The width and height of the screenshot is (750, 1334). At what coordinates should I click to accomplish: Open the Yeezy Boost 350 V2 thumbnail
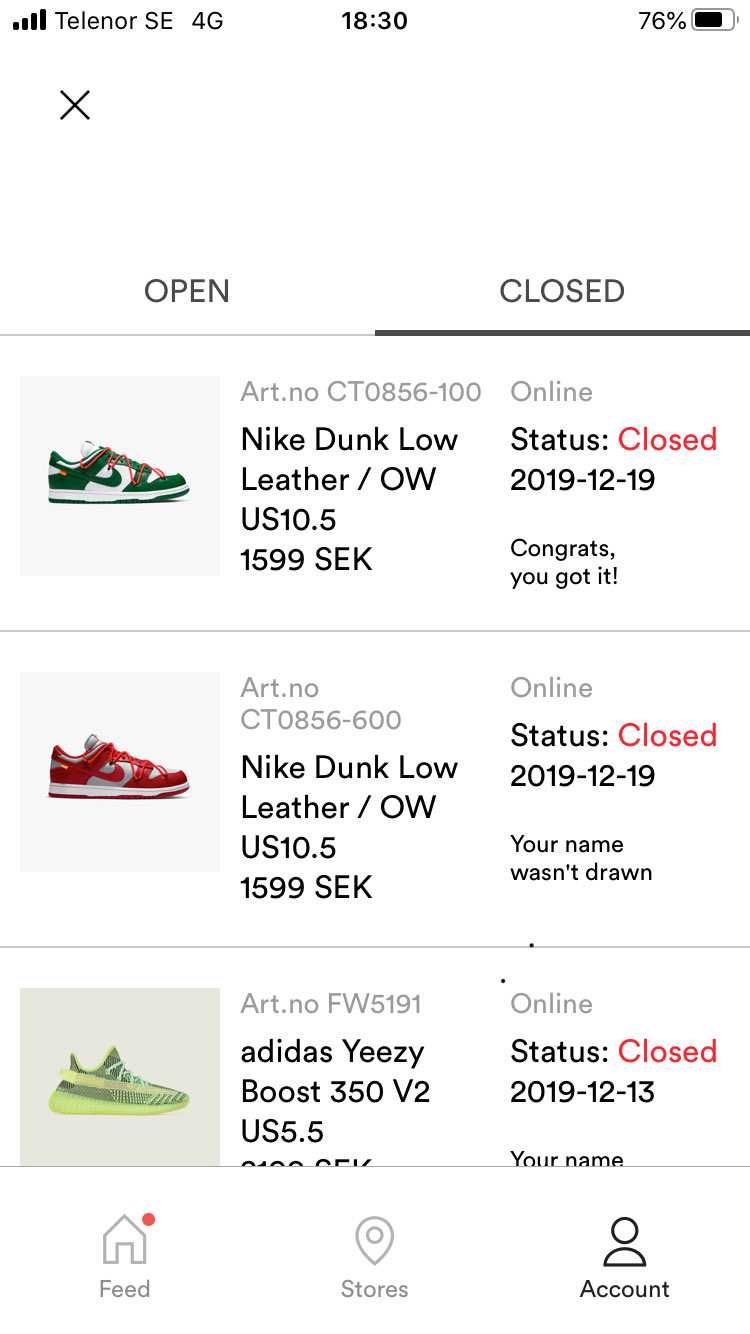coord(120,1077)
